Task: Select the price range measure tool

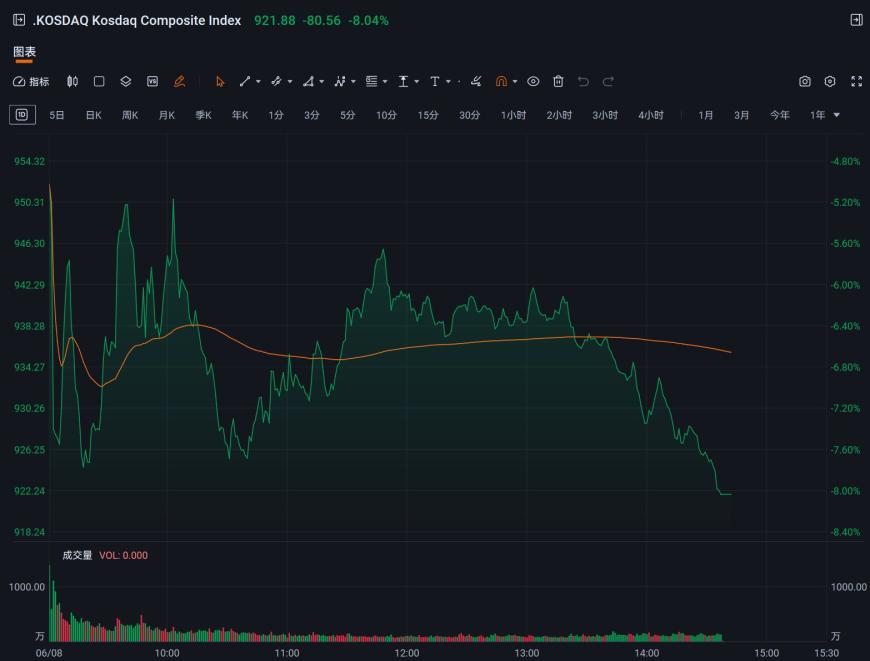Action: coord(403,82)
